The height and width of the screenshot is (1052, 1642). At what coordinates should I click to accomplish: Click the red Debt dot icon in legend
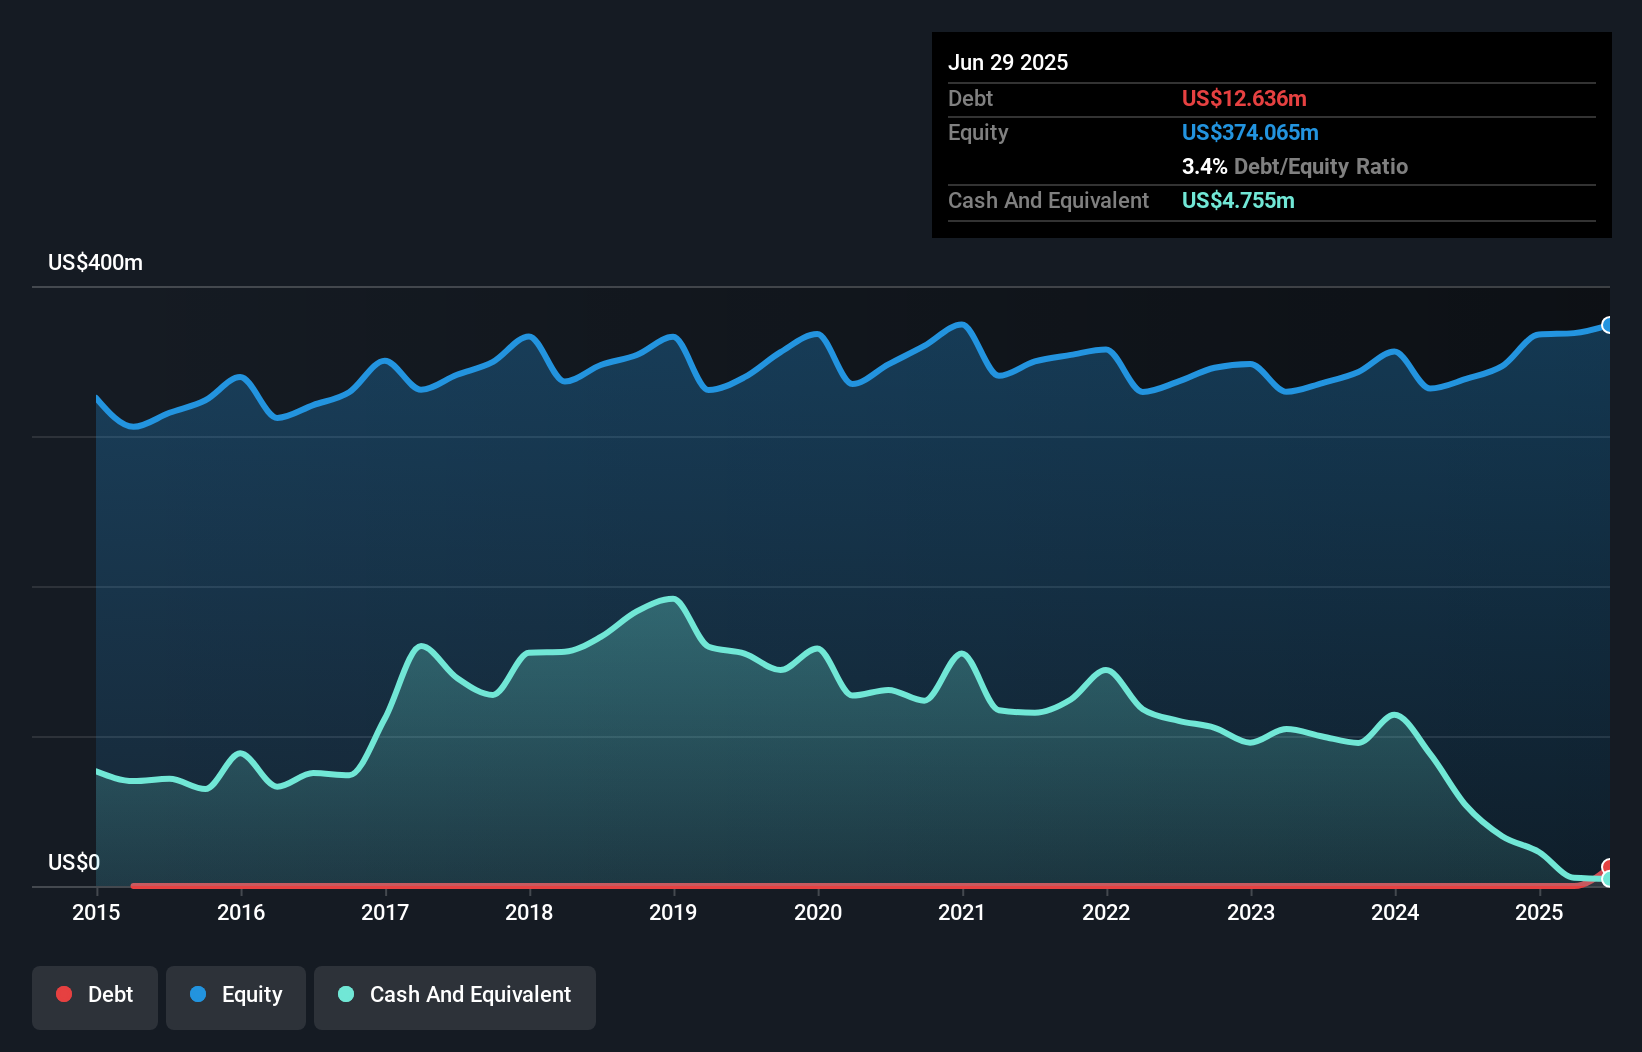pos(64,994)
